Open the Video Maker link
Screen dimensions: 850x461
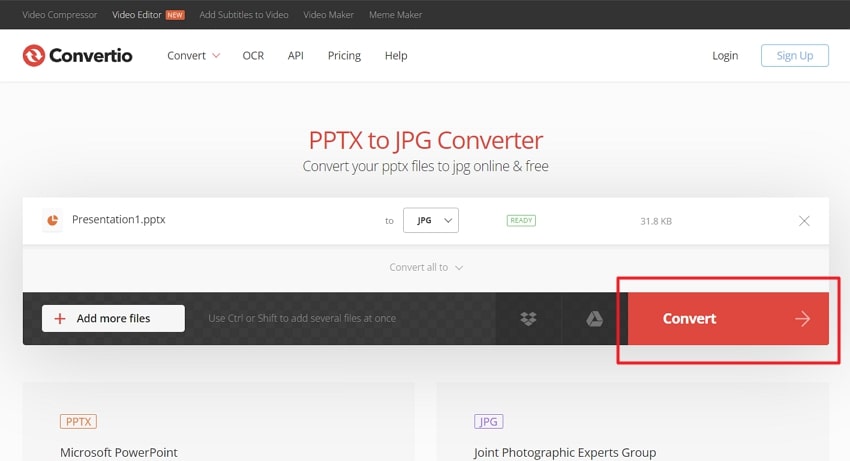coord(329,15)
